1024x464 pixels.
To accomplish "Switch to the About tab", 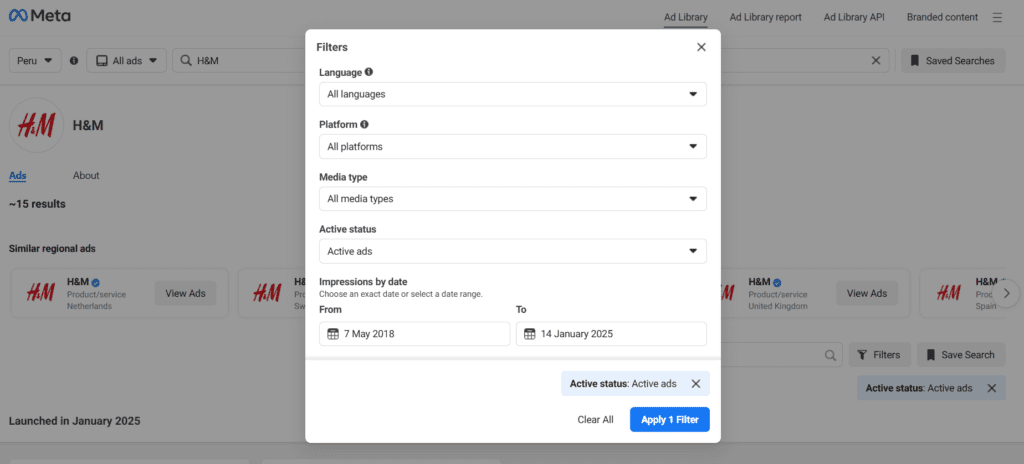I will tap(86, 176).
